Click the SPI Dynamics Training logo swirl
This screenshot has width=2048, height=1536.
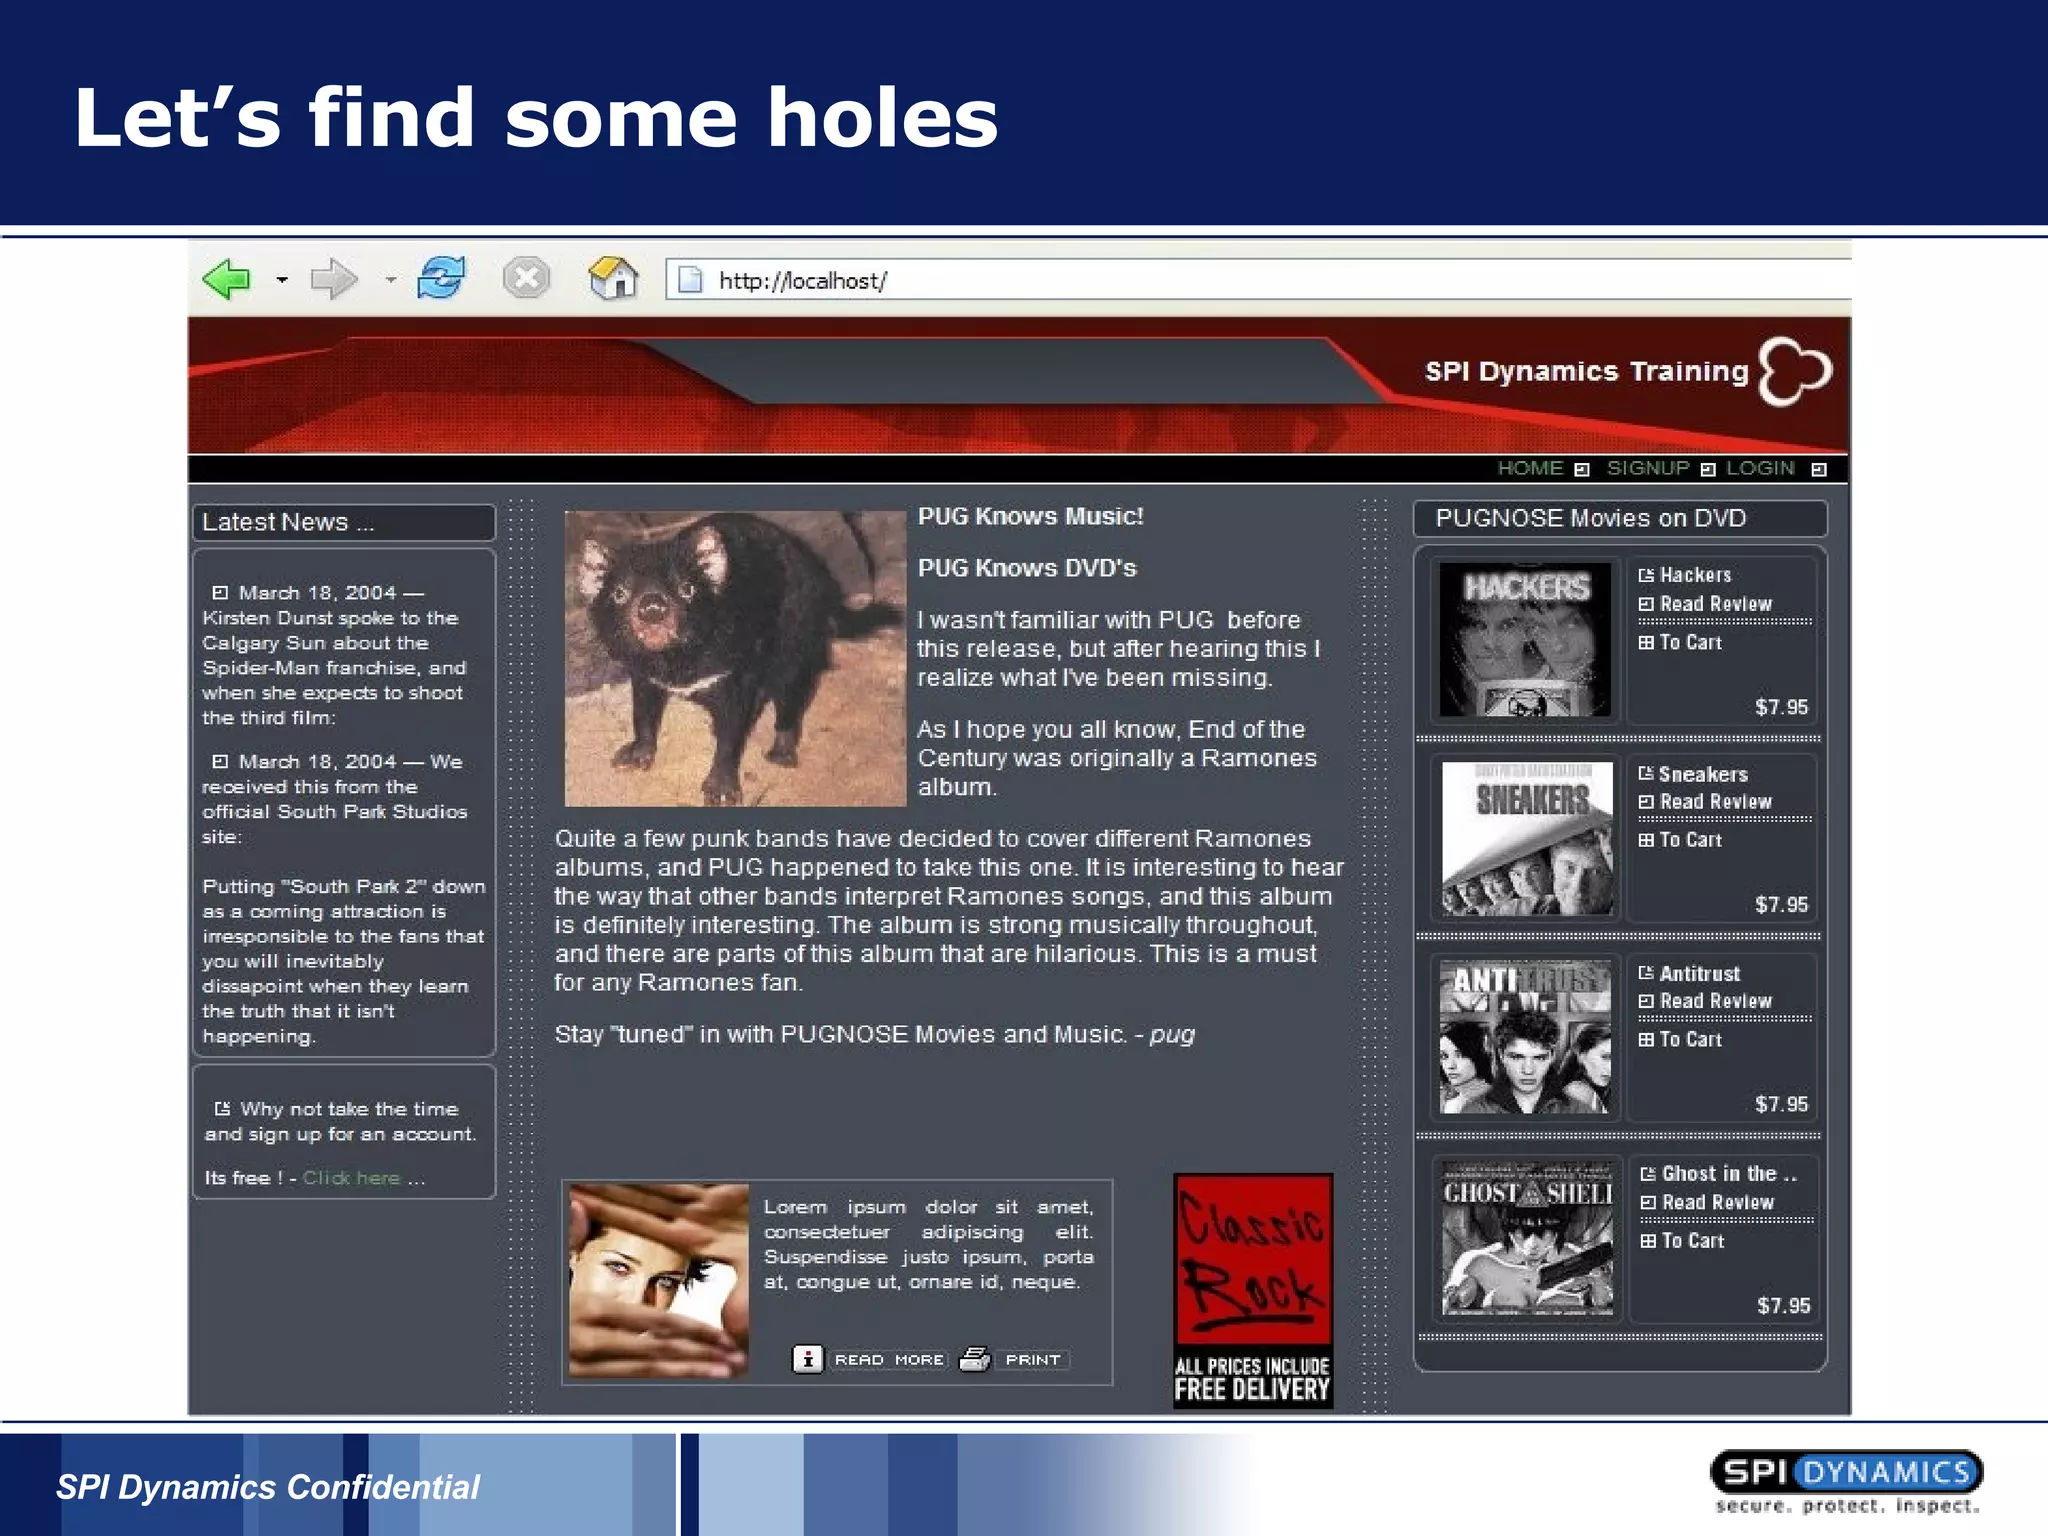point(1795,371)
